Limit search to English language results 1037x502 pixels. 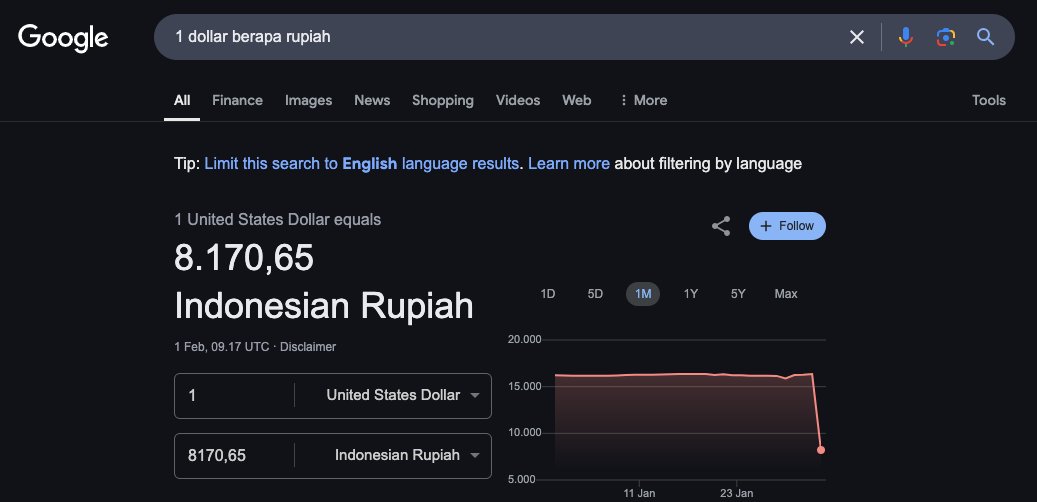(362, 163)
